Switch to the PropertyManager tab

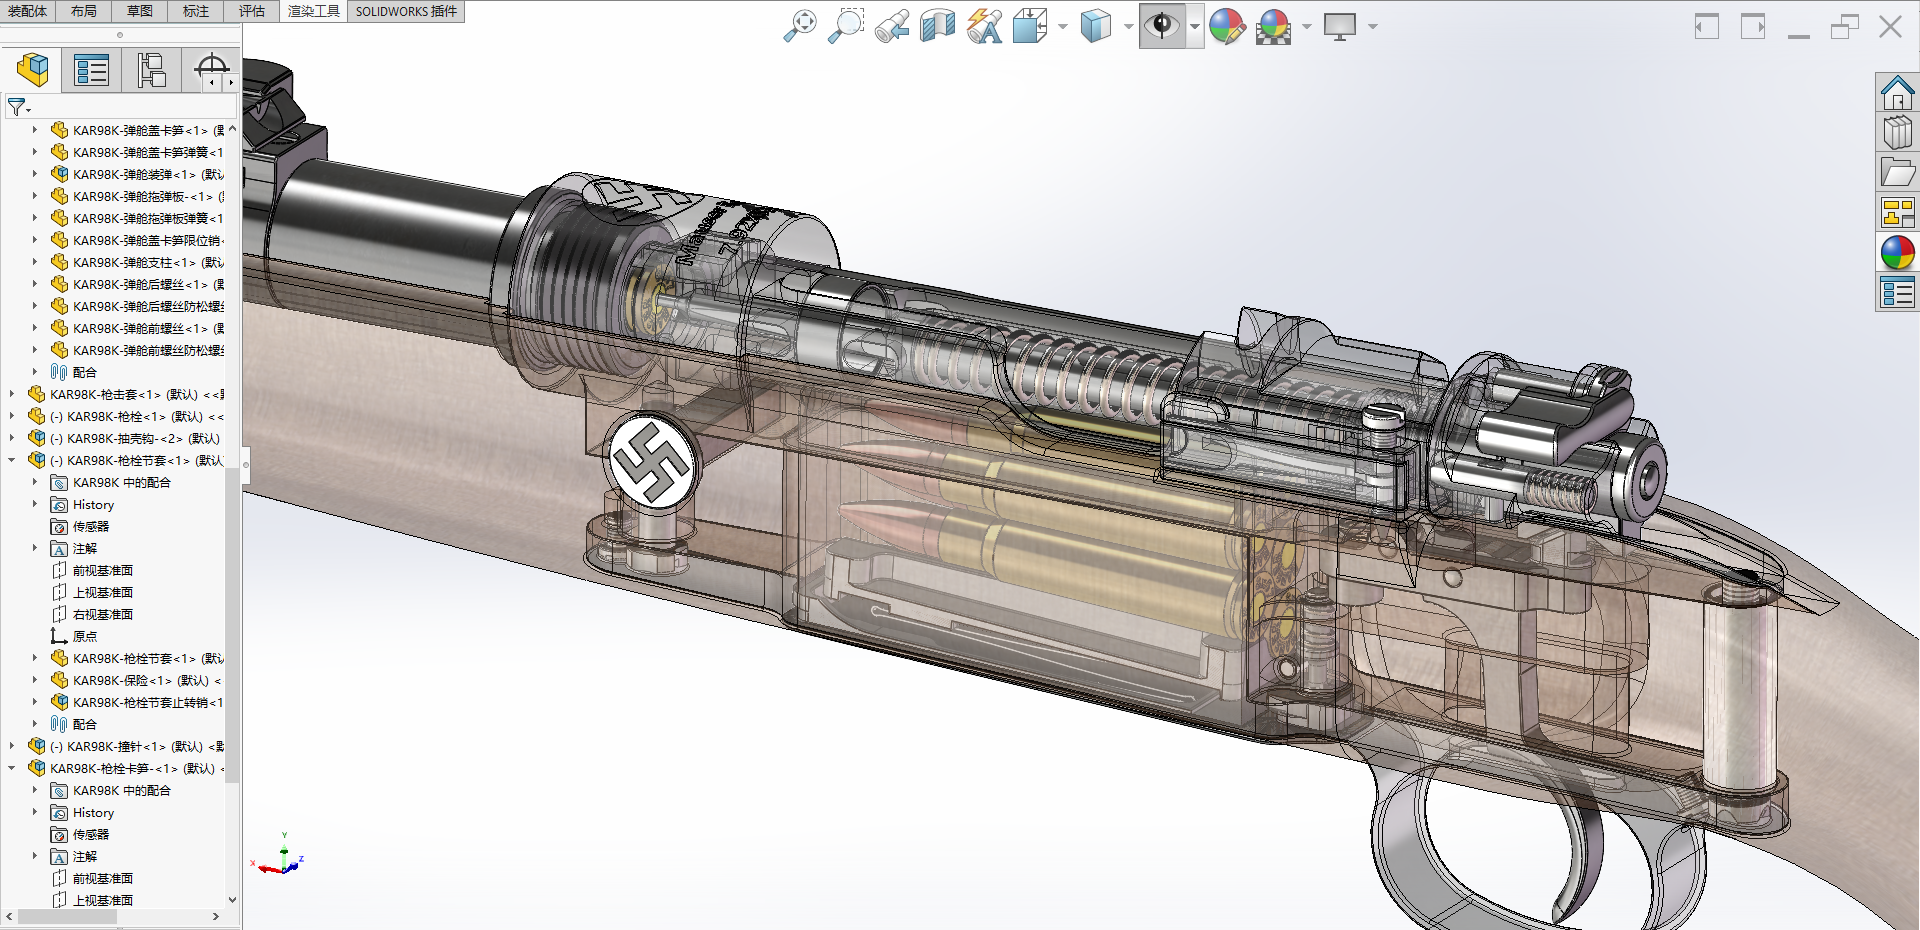click(91, 70)
